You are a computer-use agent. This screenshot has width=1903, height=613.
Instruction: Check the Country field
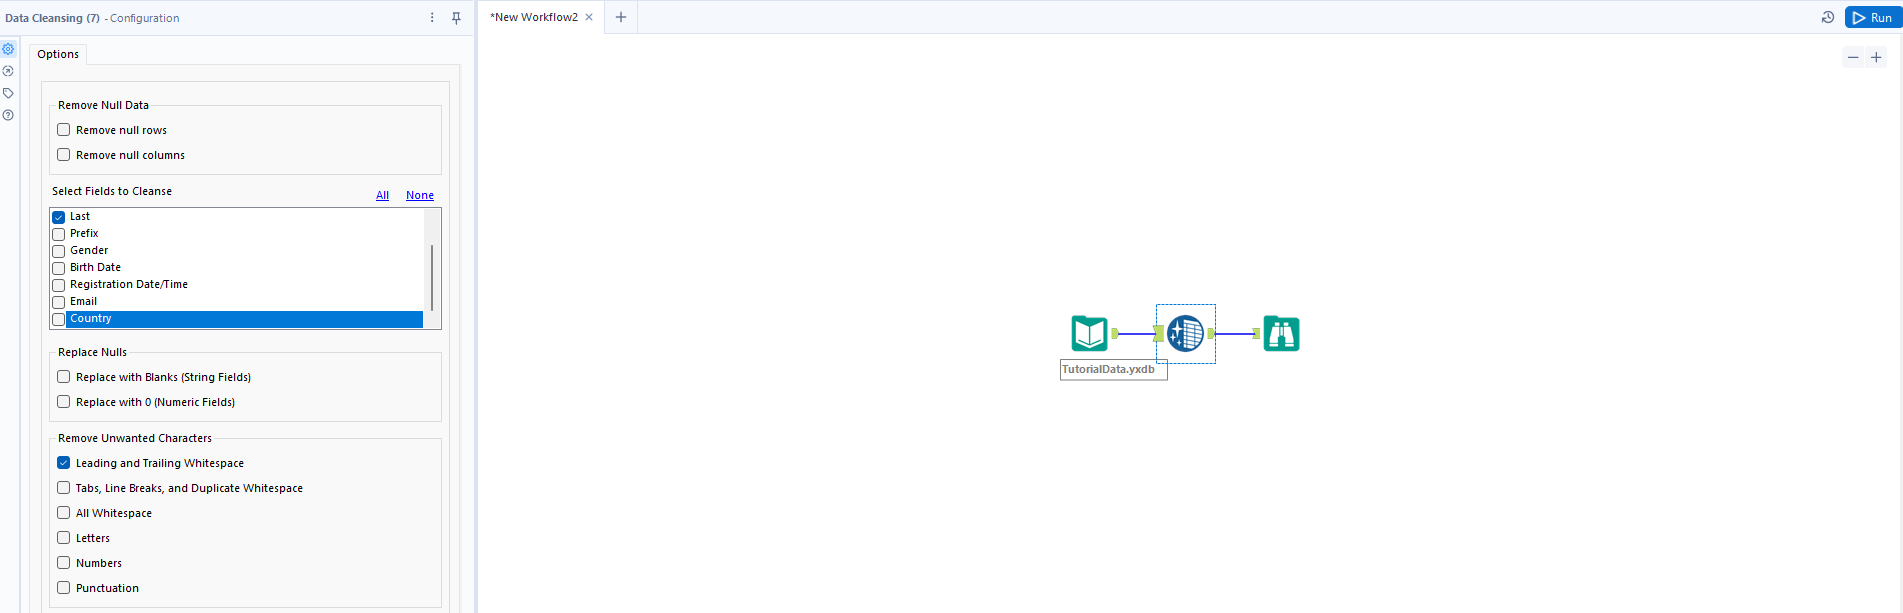pos(59,319)
